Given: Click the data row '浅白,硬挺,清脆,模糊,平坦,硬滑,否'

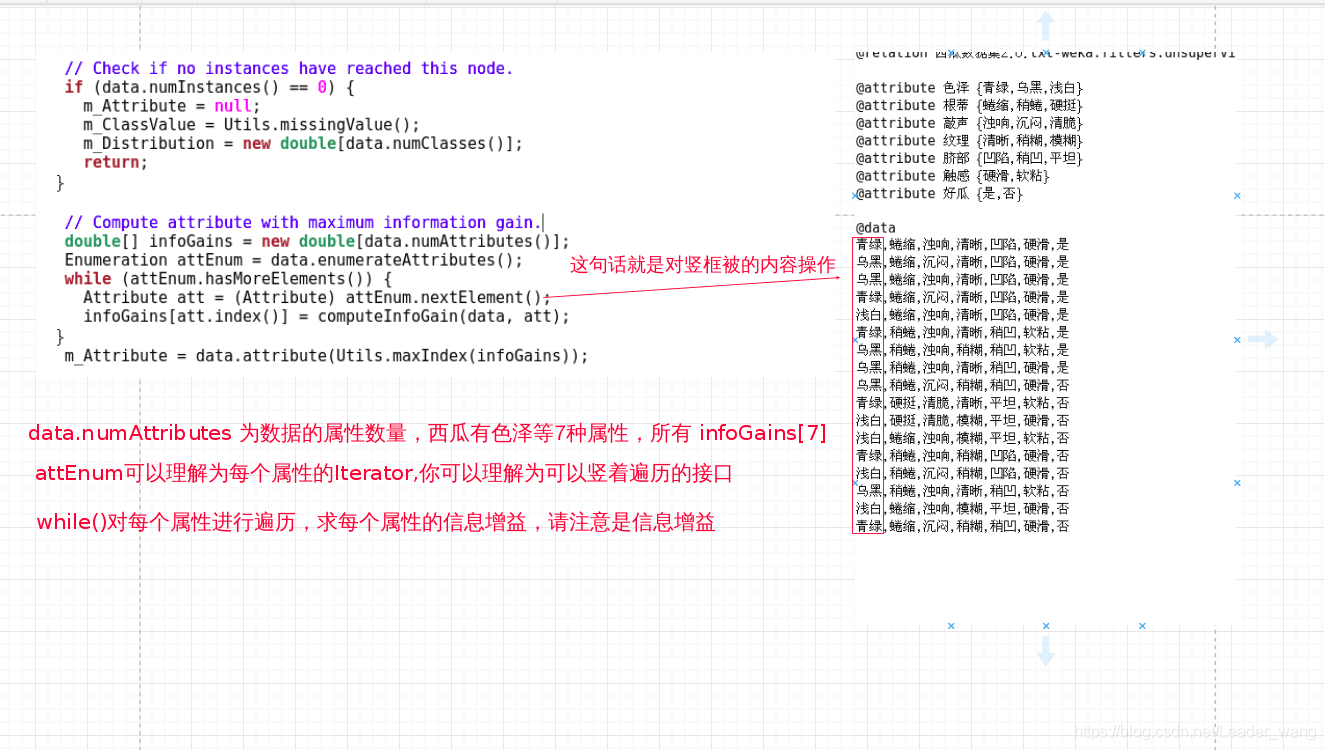Looking at the screenshot, I should pos(962,420).
